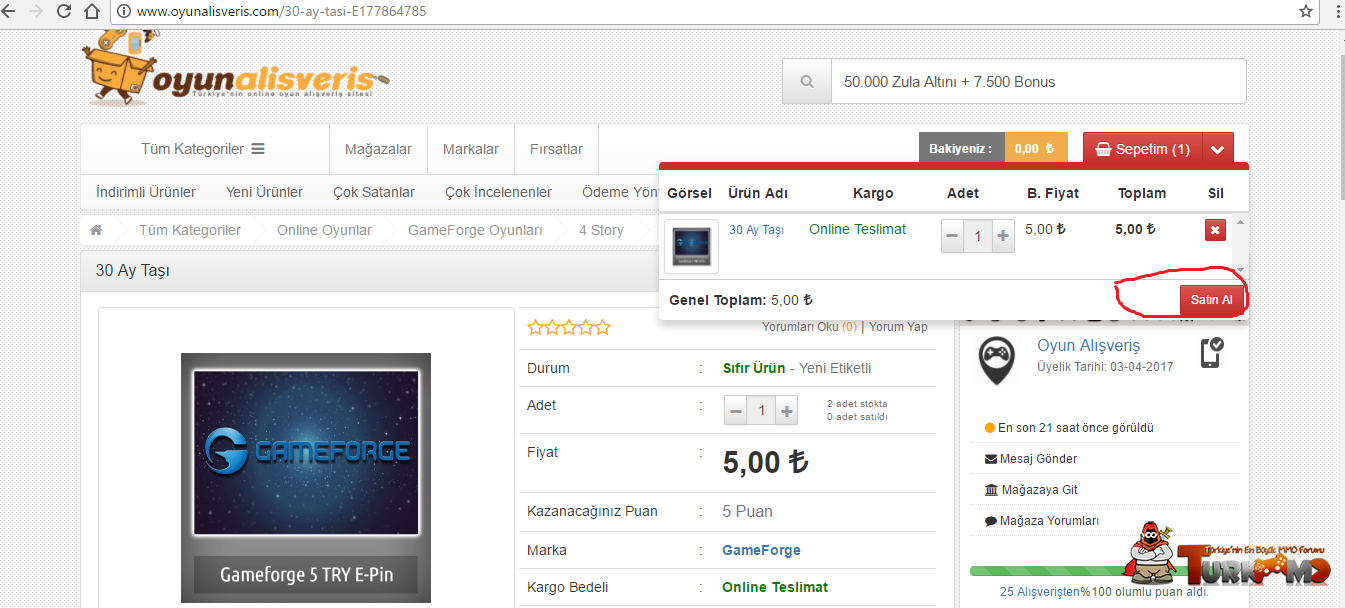Open Tüm Kategoriler menu
The image size is (1345, 608).
click(x=203, y=149)
